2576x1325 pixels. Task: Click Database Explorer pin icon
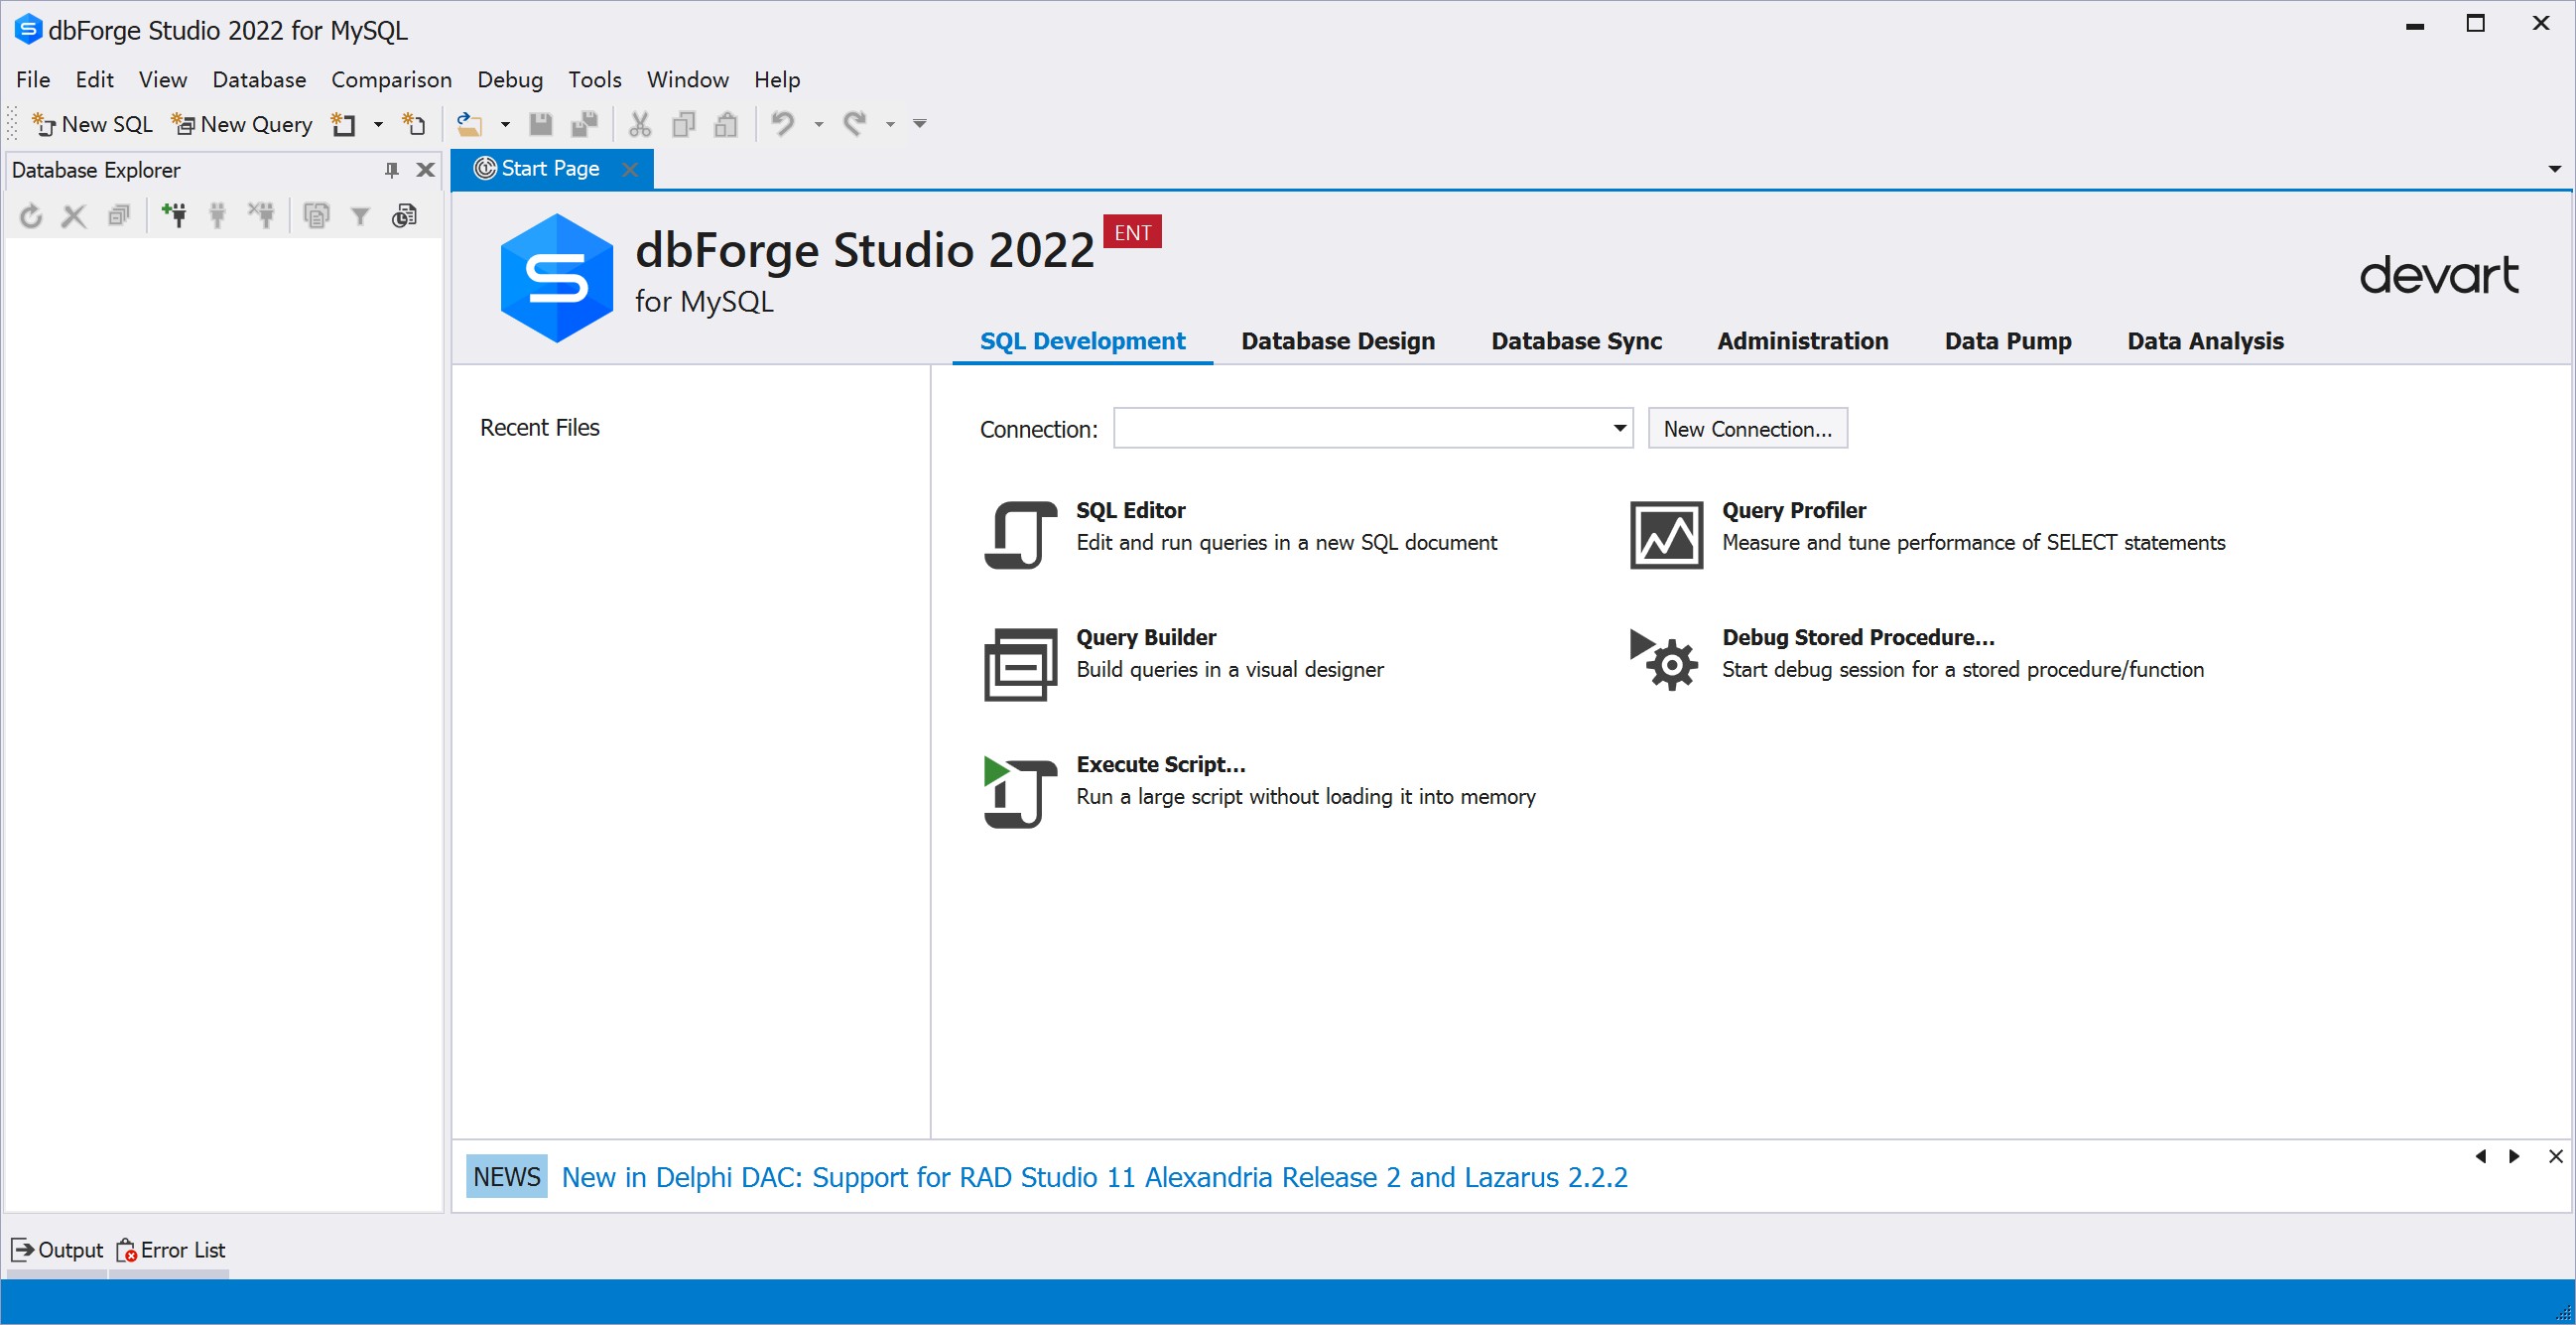coord(390,169)
